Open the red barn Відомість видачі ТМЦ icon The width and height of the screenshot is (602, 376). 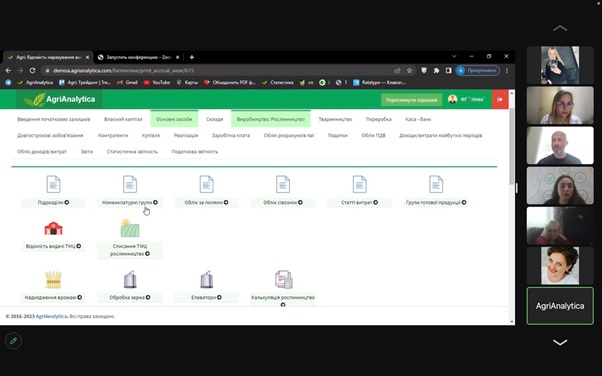coord(53,228)
